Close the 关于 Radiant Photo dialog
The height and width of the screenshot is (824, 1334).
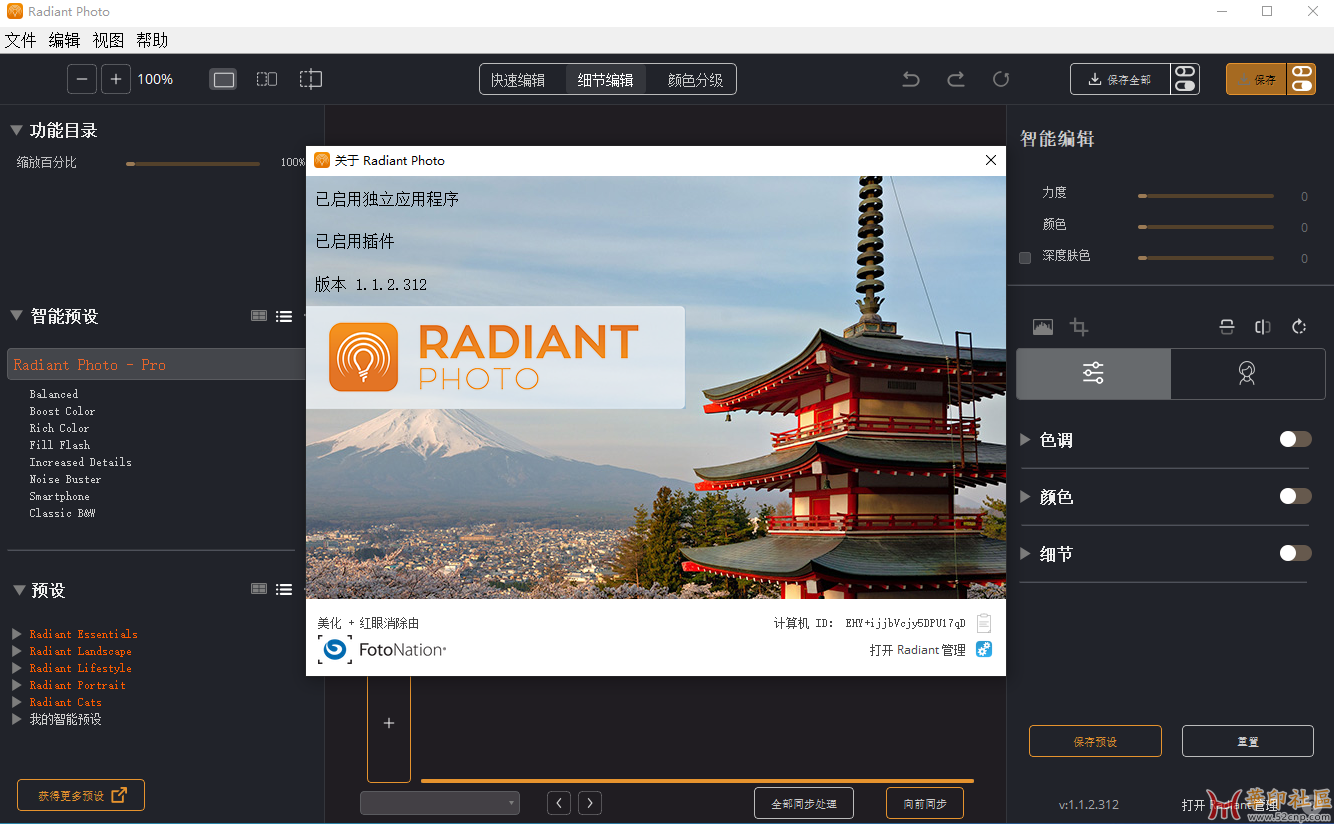point(990,160)
